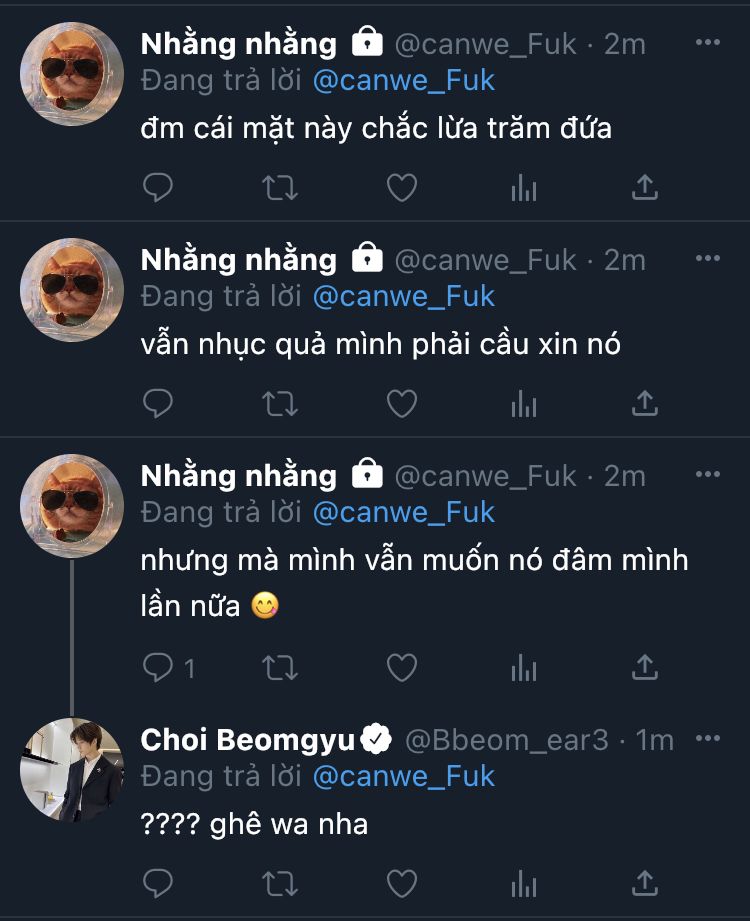
Task: View analytics for the third tweet
Action: 524,667
